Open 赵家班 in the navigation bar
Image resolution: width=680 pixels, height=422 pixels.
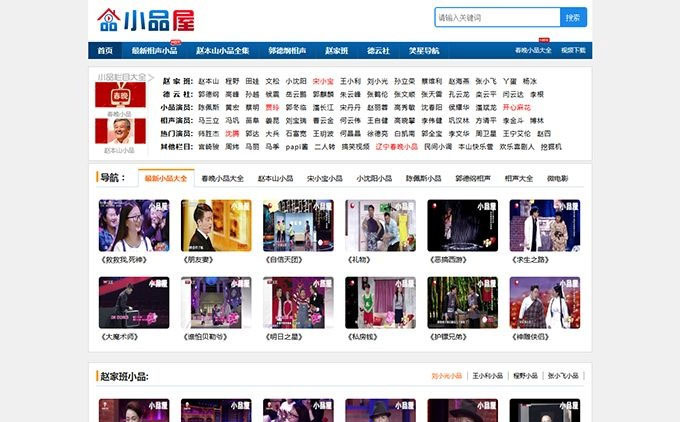click(337, 50)
